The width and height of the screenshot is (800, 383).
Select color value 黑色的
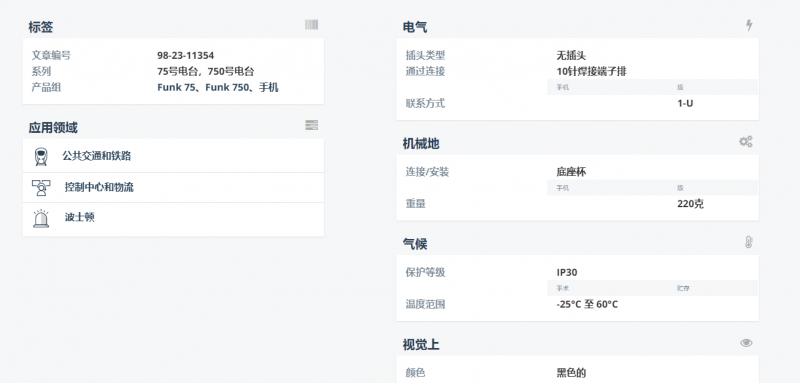pos(571,373)
